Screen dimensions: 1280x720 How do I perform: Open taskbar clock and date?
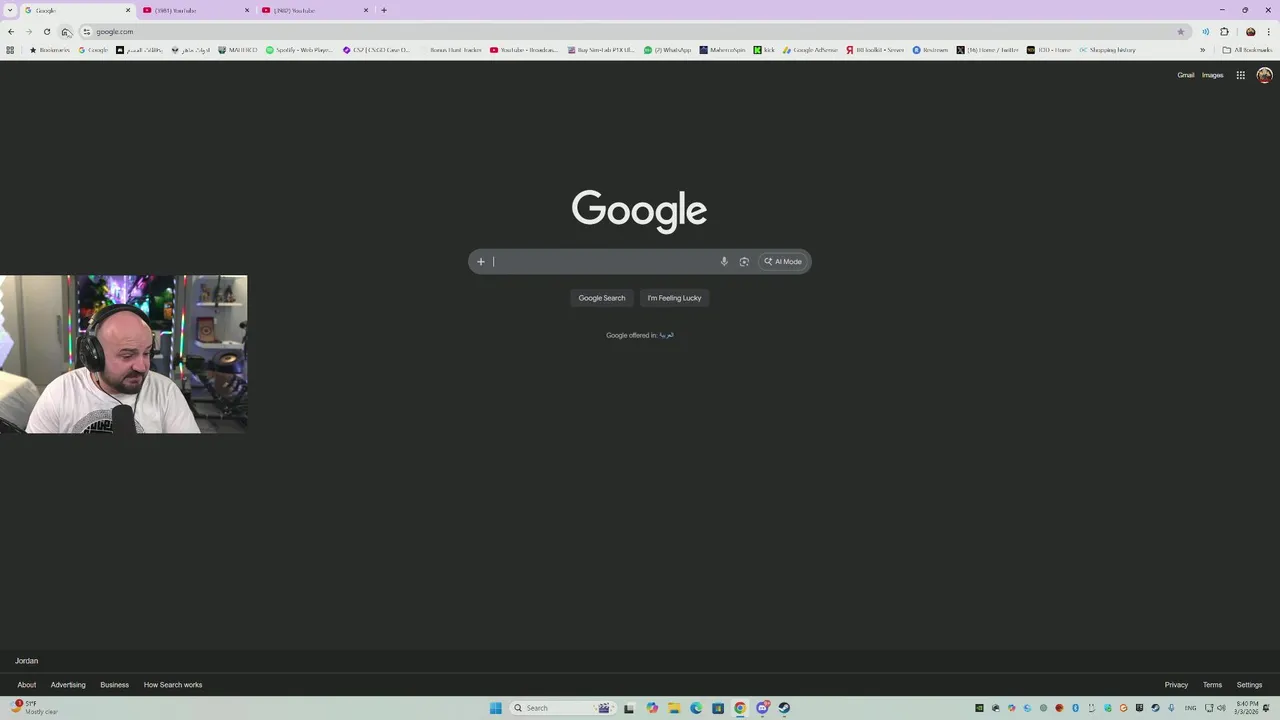(1246, 708)
